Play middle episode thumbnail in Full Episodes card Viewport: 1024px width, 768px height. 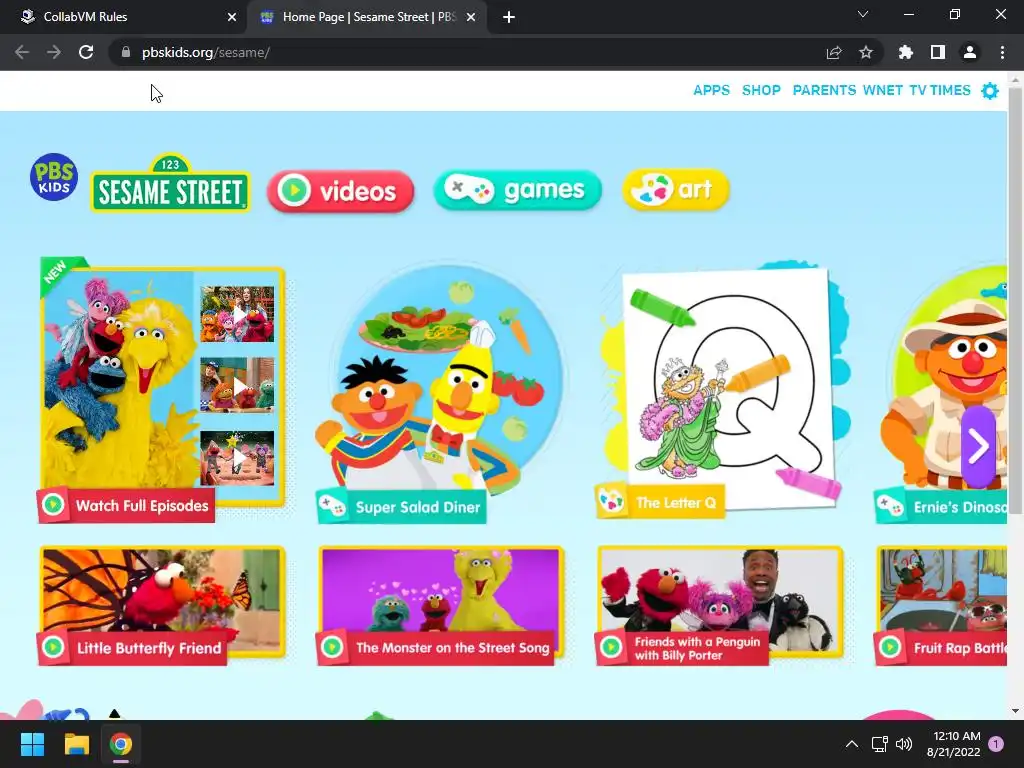pos(237,385)
